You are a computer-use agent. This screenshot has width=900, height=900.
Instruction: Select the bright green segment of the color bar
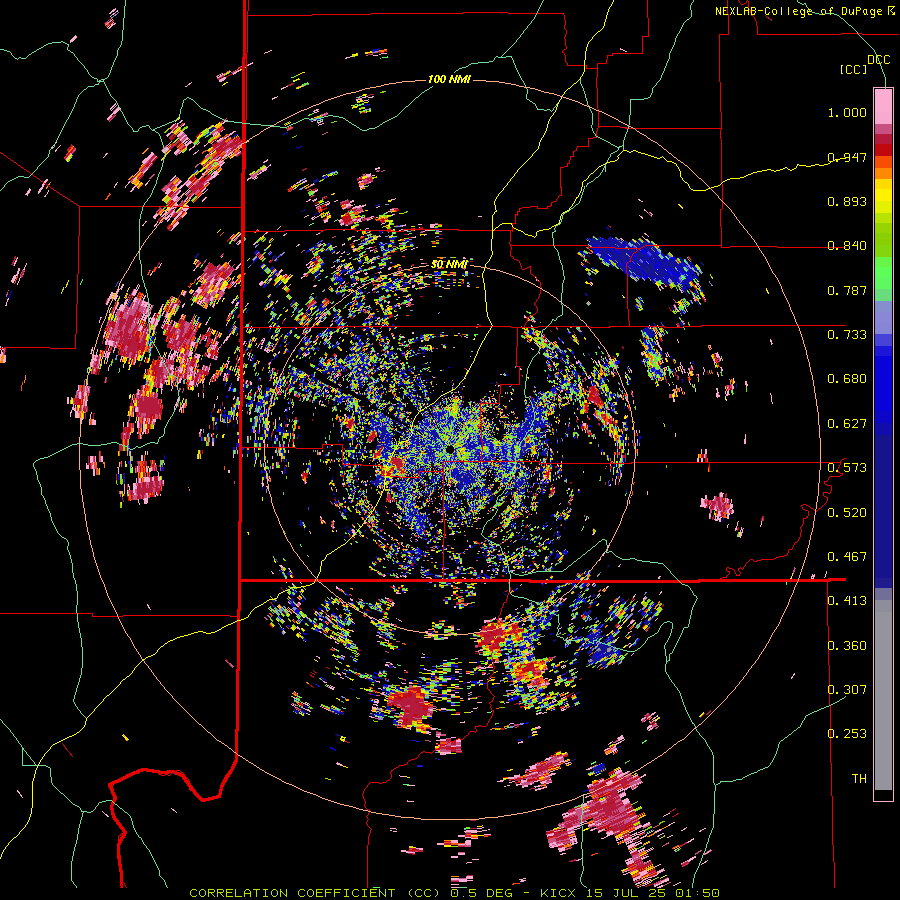(883, 273)
